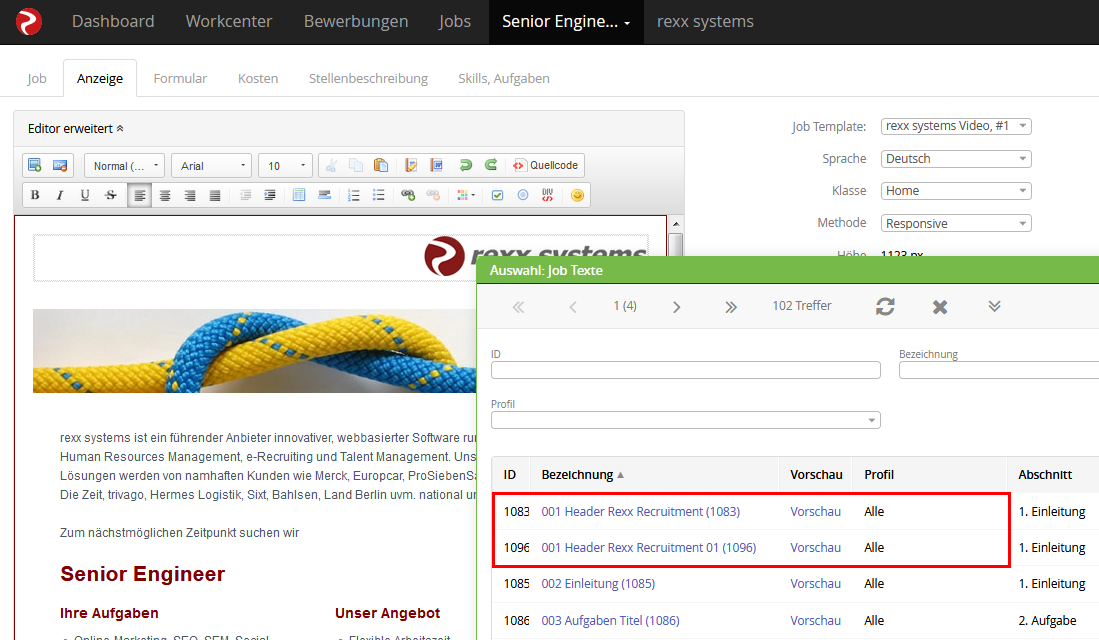Open the Jobs menu item
1099x640 pixels.
coord(454,22)
